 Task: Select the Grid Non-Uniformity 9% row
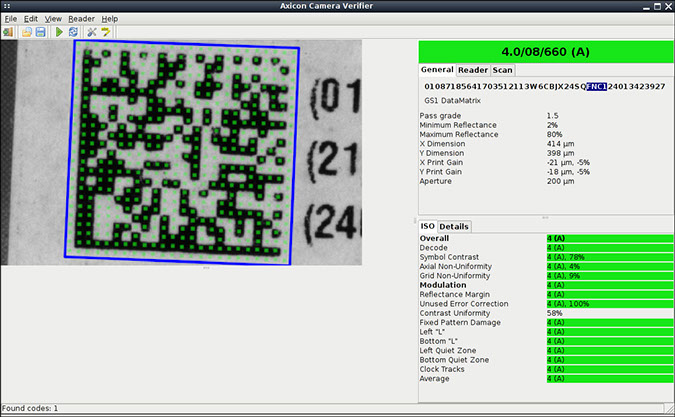coord(546,276)
